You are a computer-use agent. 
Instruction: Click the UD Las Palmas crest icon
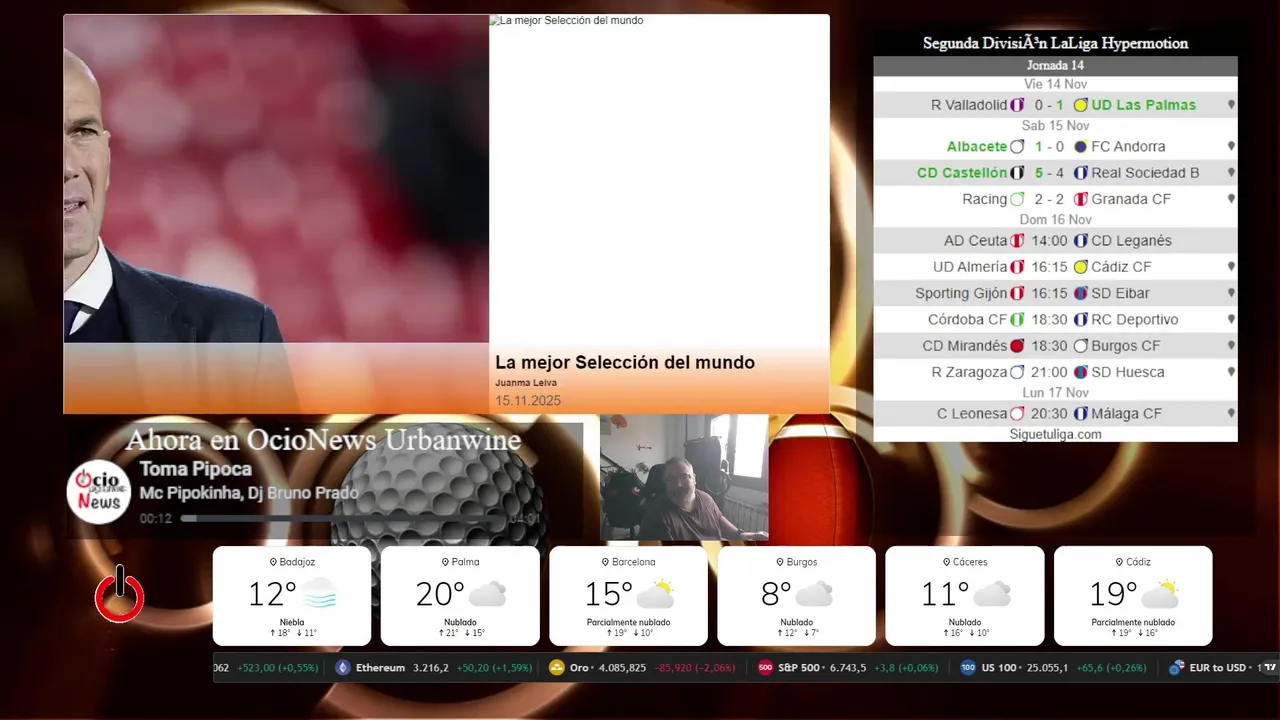click(1080, 105)
